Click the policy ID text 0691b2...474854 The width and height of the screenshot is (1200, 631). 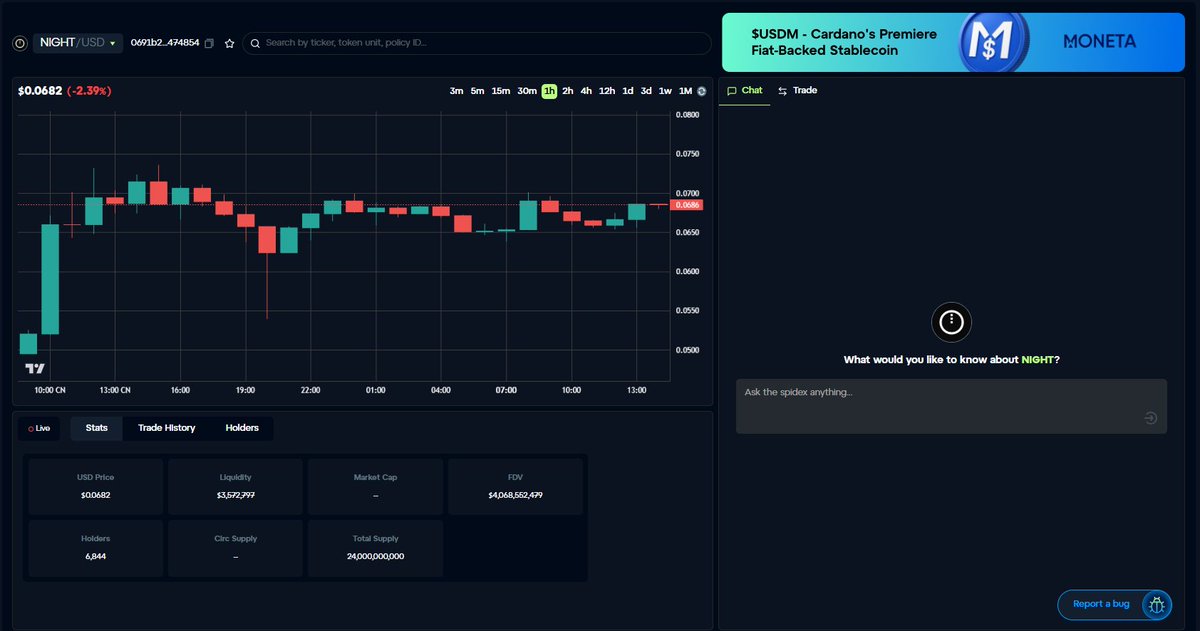click(165, 43)
